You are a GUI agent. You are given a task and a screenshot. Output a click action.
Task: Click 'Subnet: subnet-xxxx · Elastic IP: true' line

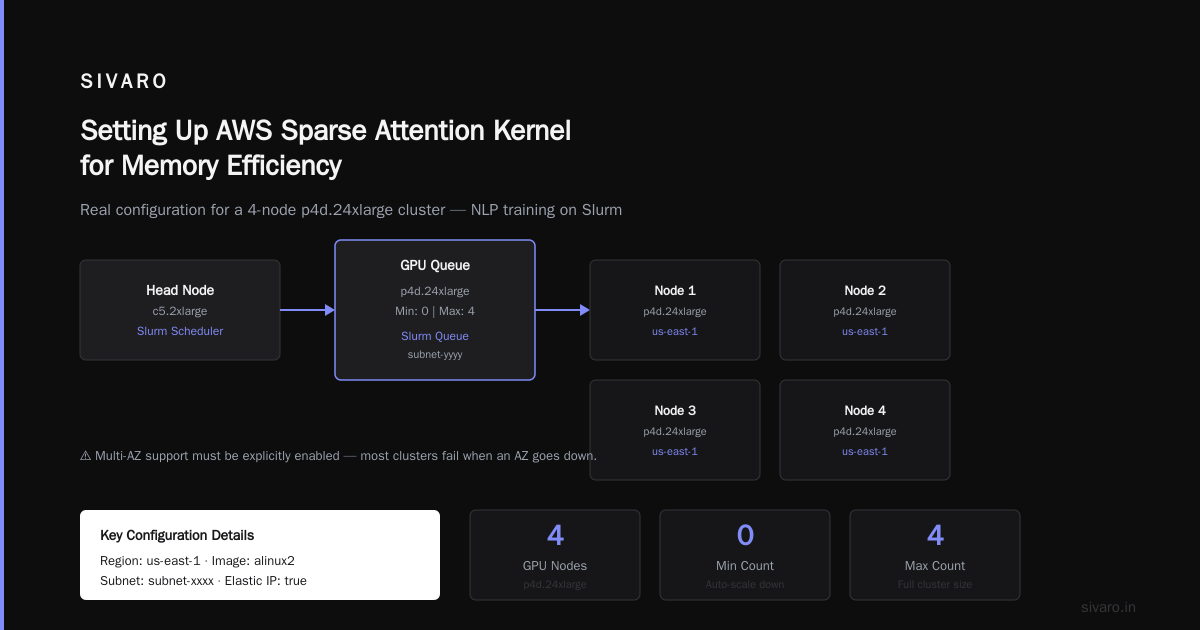point(203,580)
